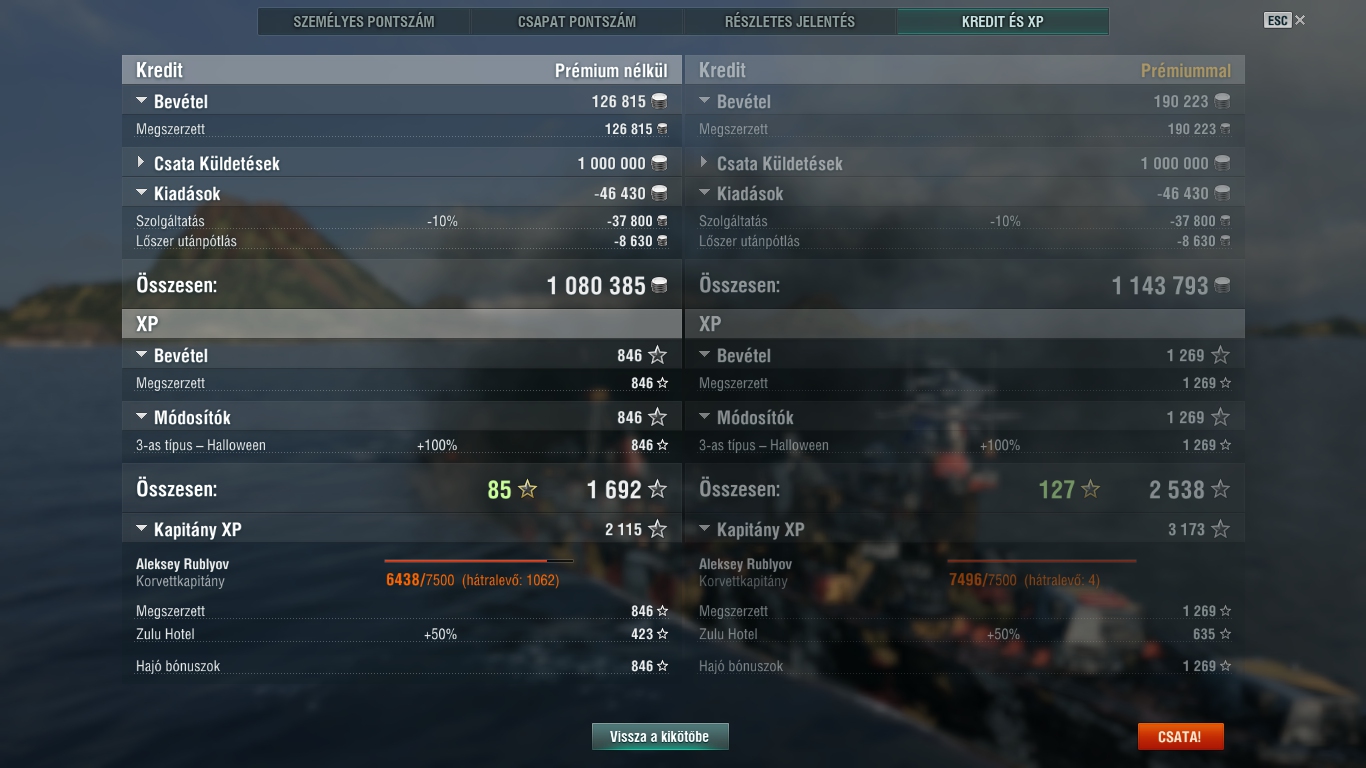Click the star icon beside green 127 premium XP

[1090, 489]
